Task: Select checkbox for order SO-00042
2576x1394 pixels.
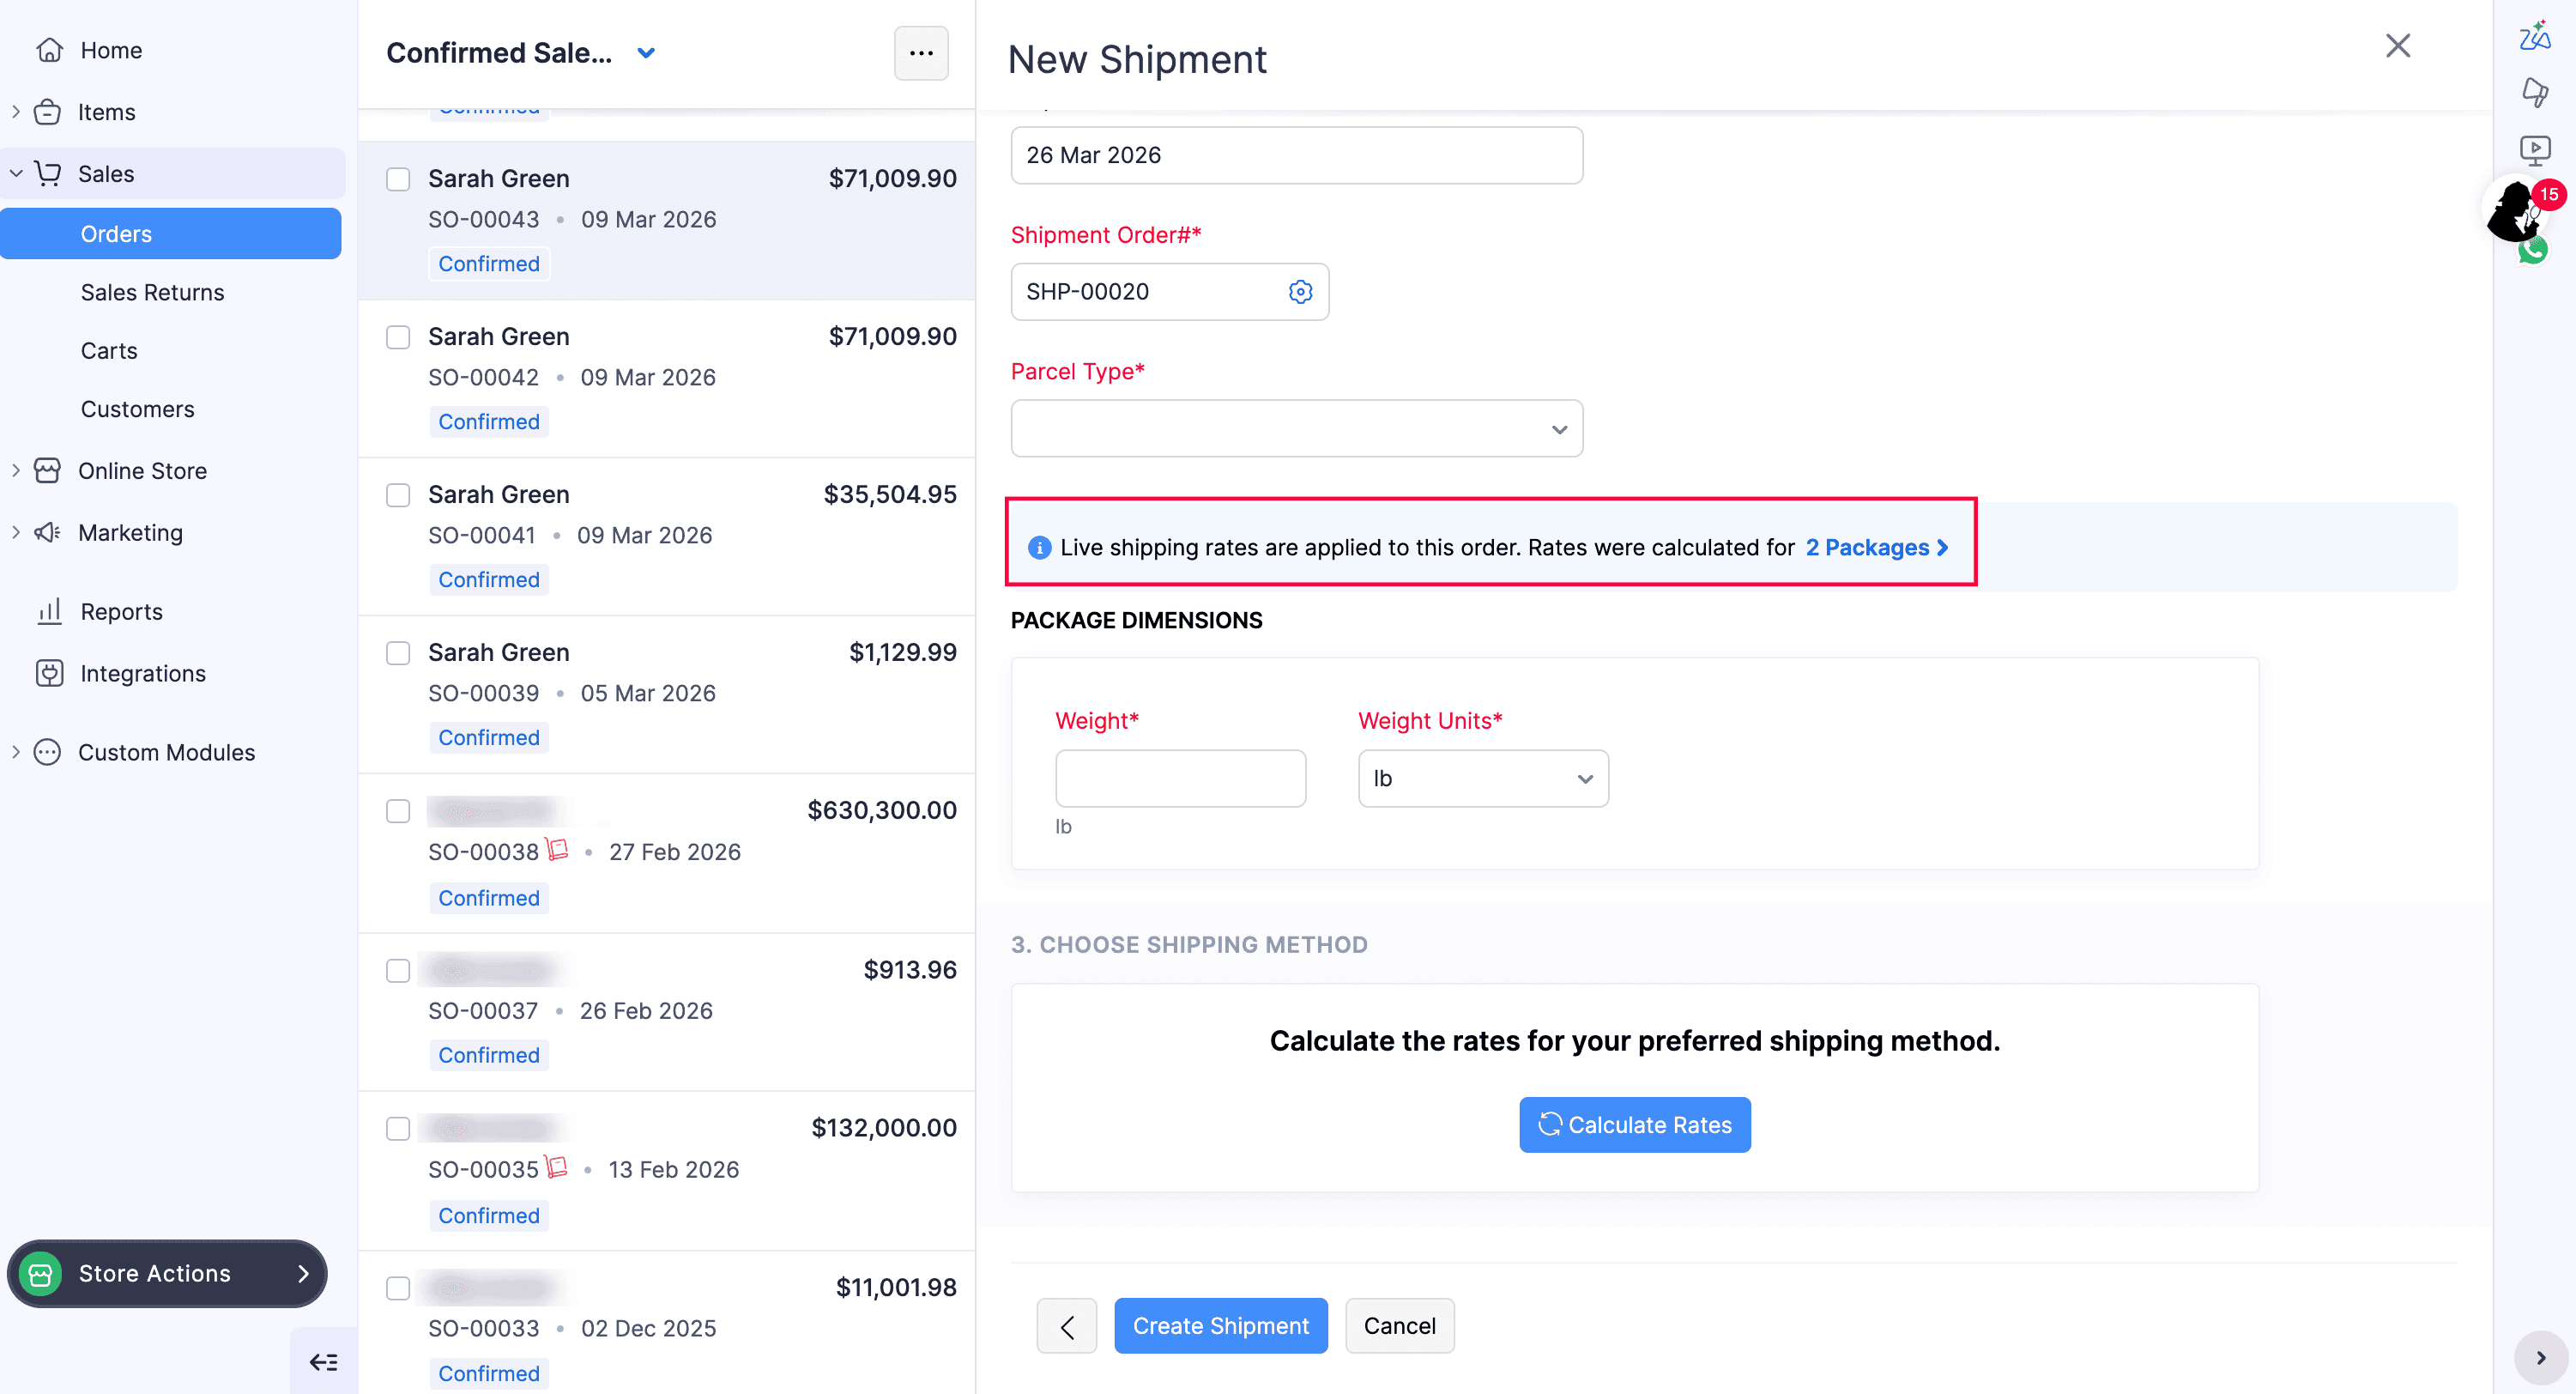Action: click(398, 337)
